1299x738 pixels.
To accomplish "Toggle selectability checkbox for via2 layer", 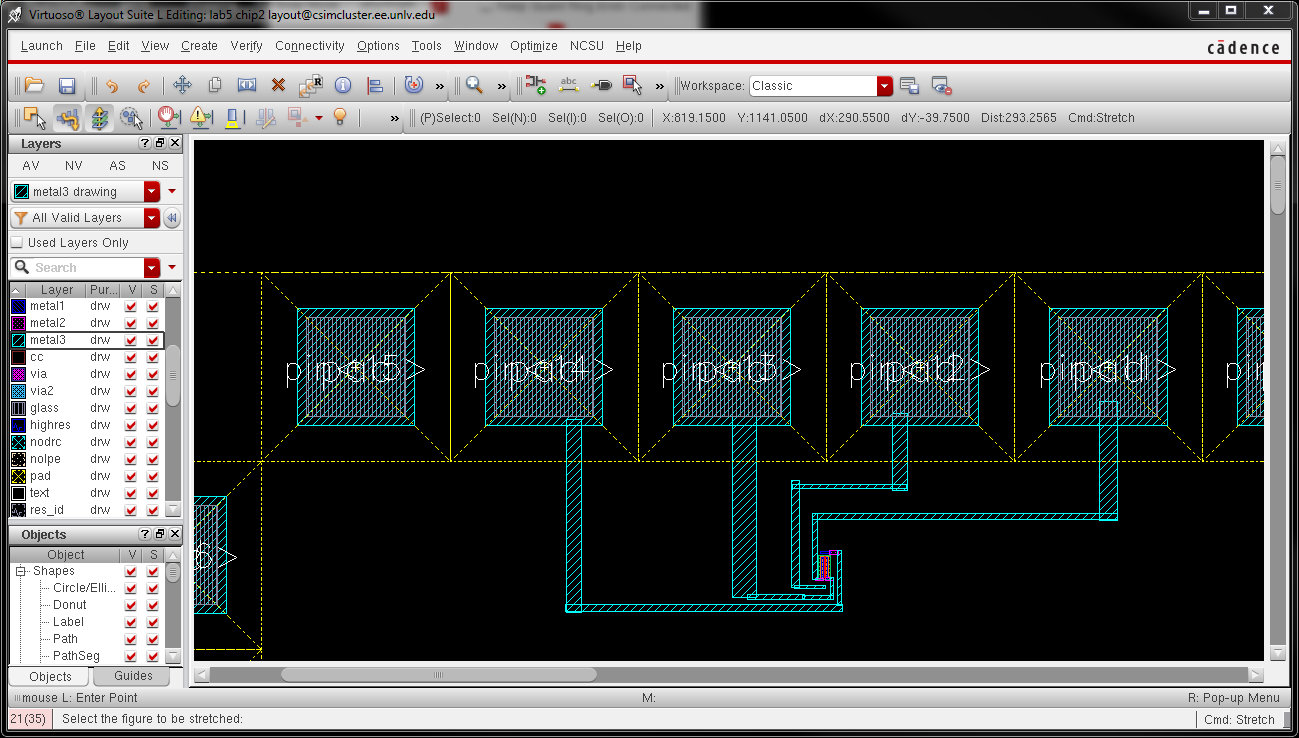I will [153, 391].
